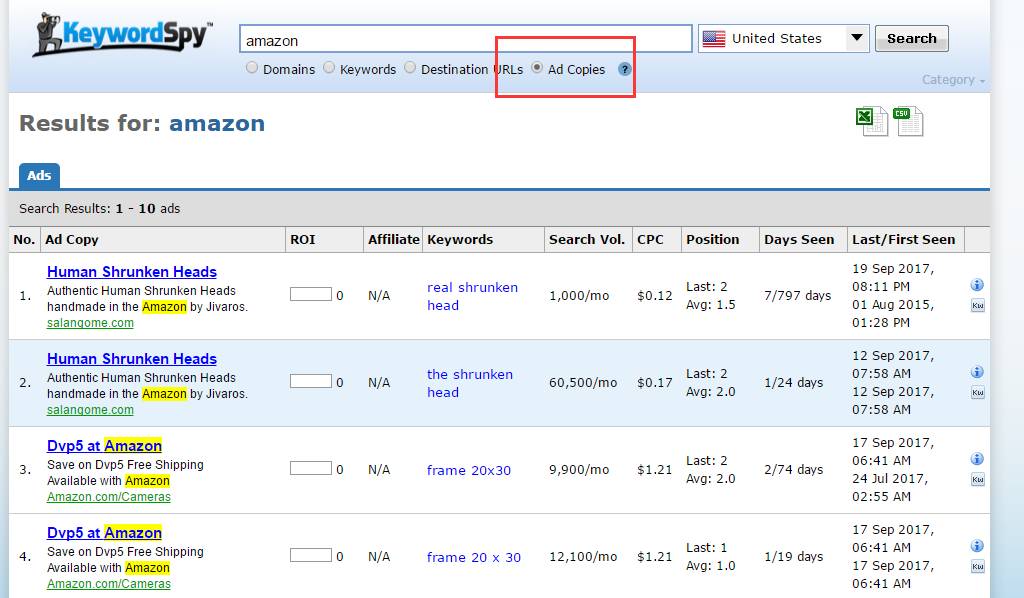This screenshot has width=1024, height=598.
Task: Click ROI bar for frame 20 x 30 row
Action: click(x=311, y=555)
